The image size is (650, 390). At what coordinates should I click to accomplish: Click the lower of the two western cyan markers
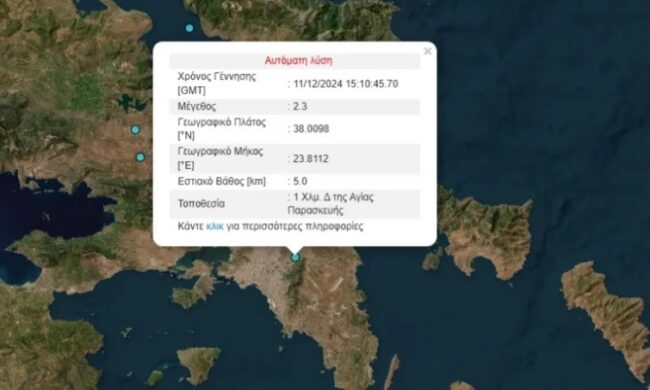pyautogui.click(x=140, y=157)
